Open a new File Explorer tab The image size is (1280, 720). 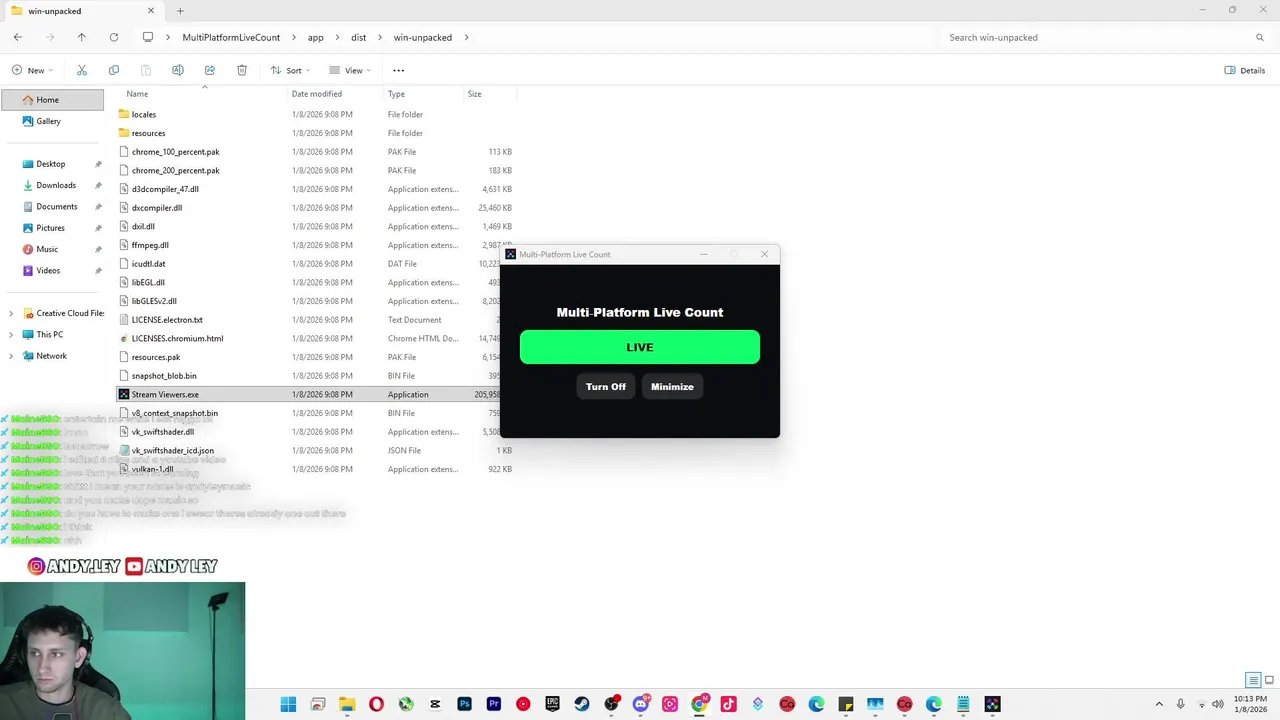coord(180,11)
